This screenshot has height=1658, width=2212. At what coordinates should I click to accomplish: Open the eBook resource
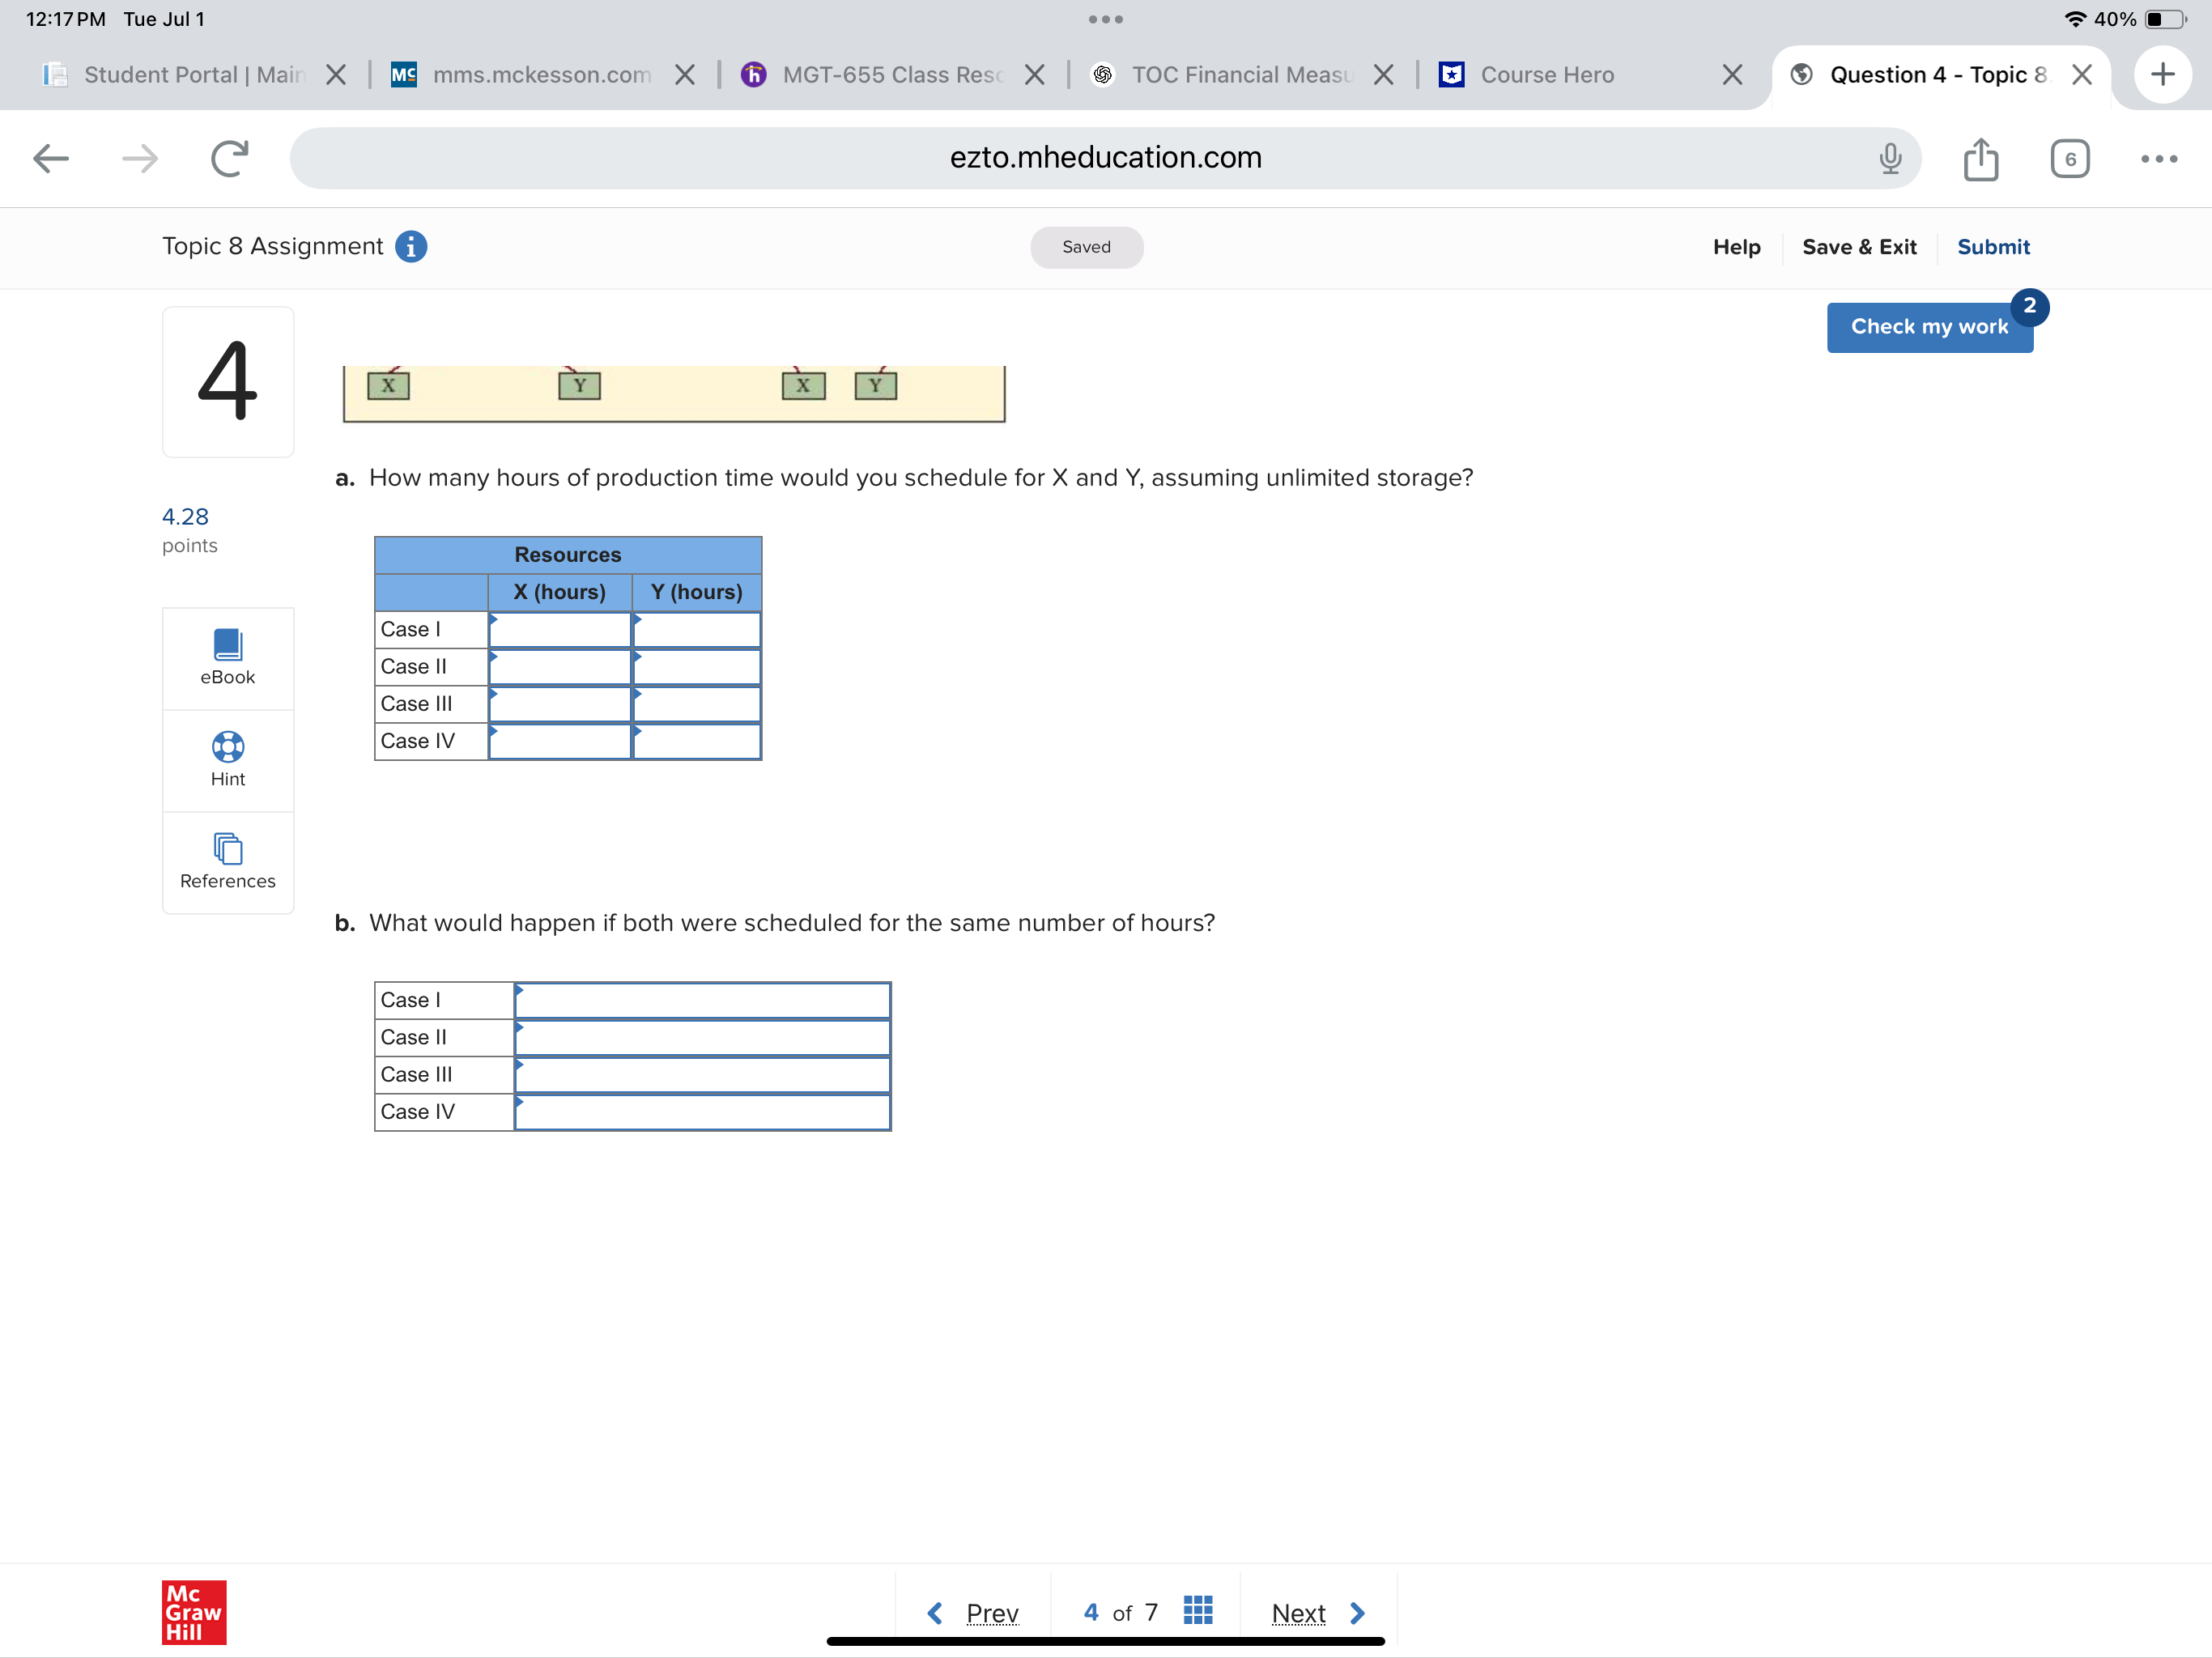click(x=227, y=657)
